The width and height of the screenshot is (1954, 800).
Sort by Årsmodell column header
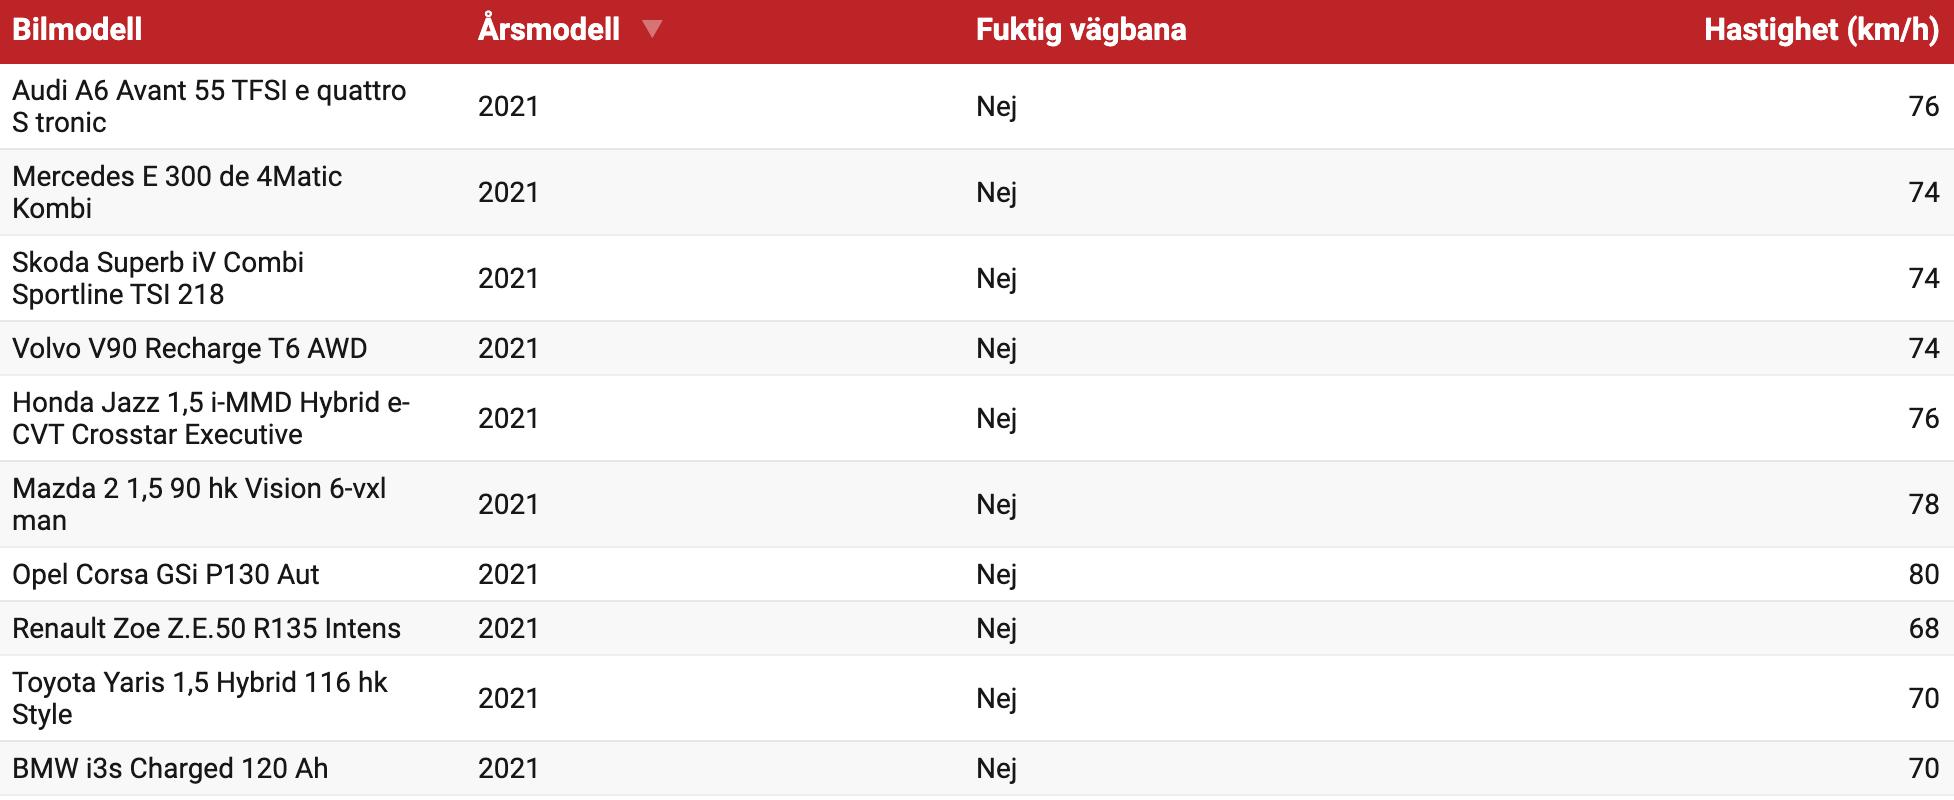pyautogui.click(x=549, y=29)
